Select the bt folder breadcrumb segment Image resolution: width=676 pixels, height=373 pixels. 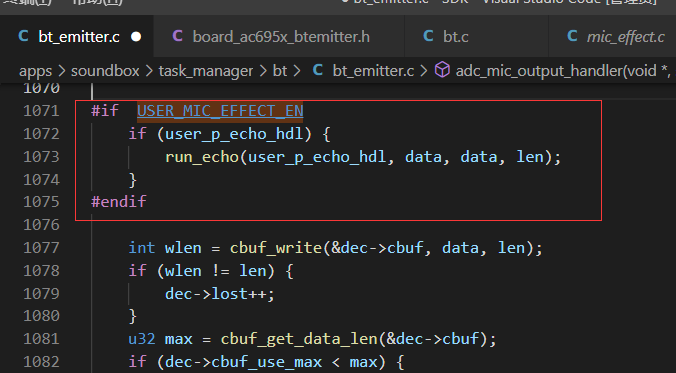point(280,71)
